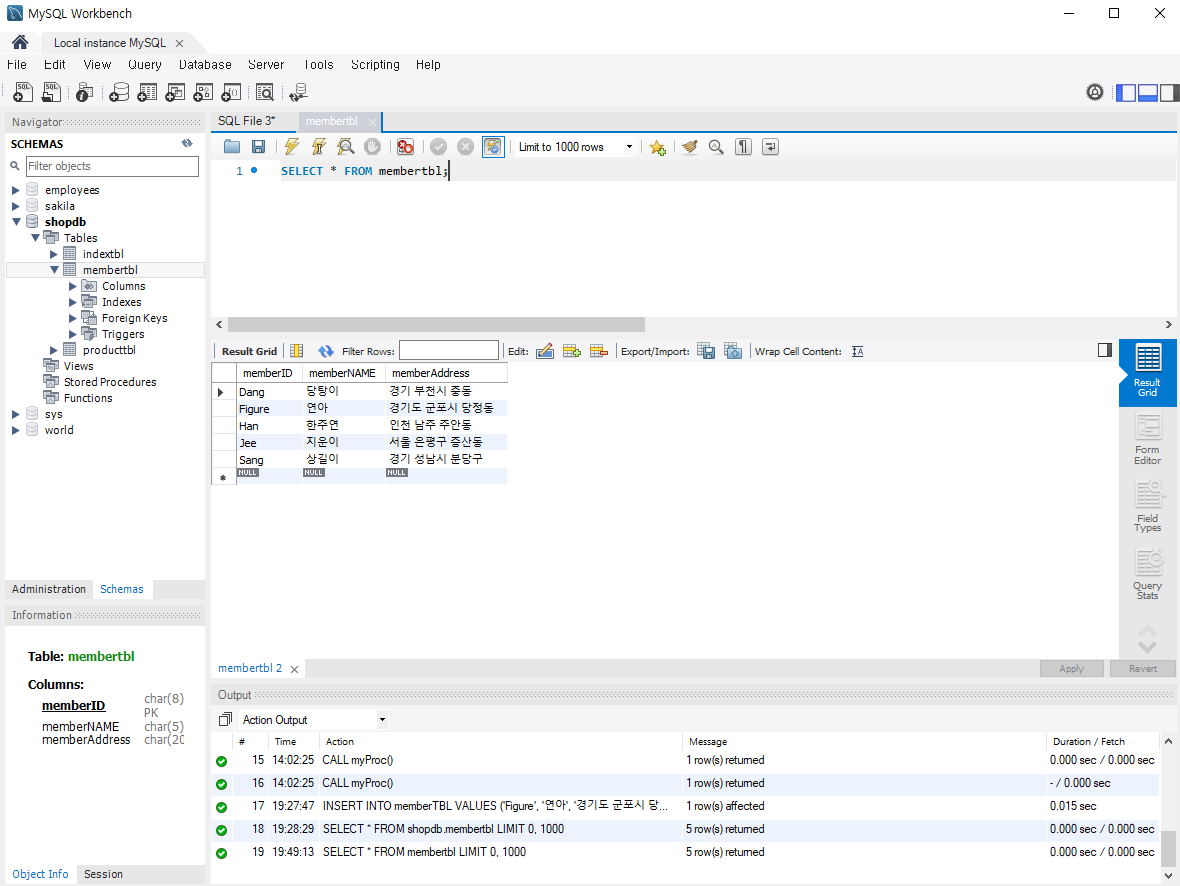Toggle word wrapping in editor
The width and height of the screenshot is (1180, 886).
pos(771,147)
